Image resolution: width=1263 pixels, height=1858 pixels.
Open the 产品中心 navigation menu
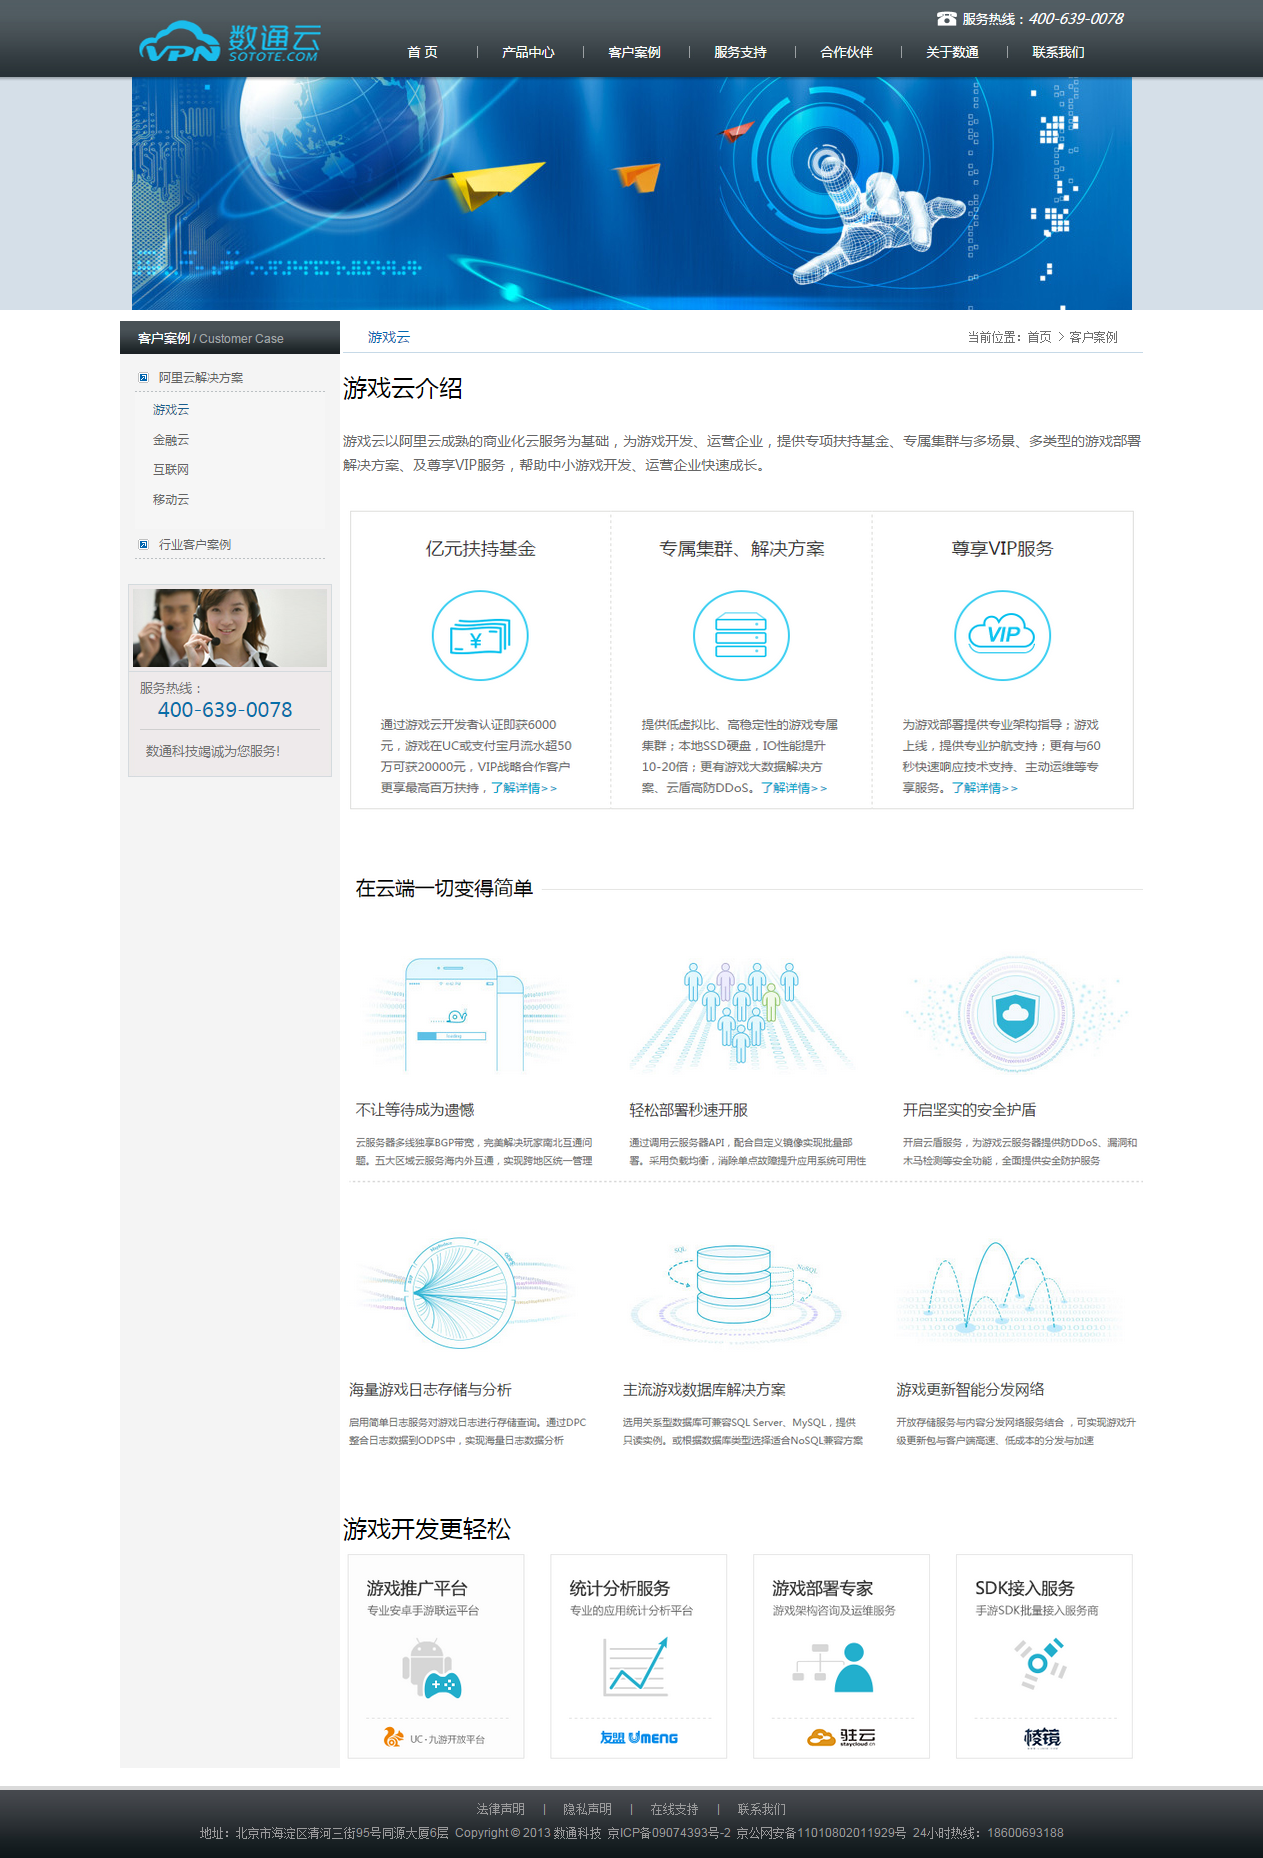pos(528,52)
